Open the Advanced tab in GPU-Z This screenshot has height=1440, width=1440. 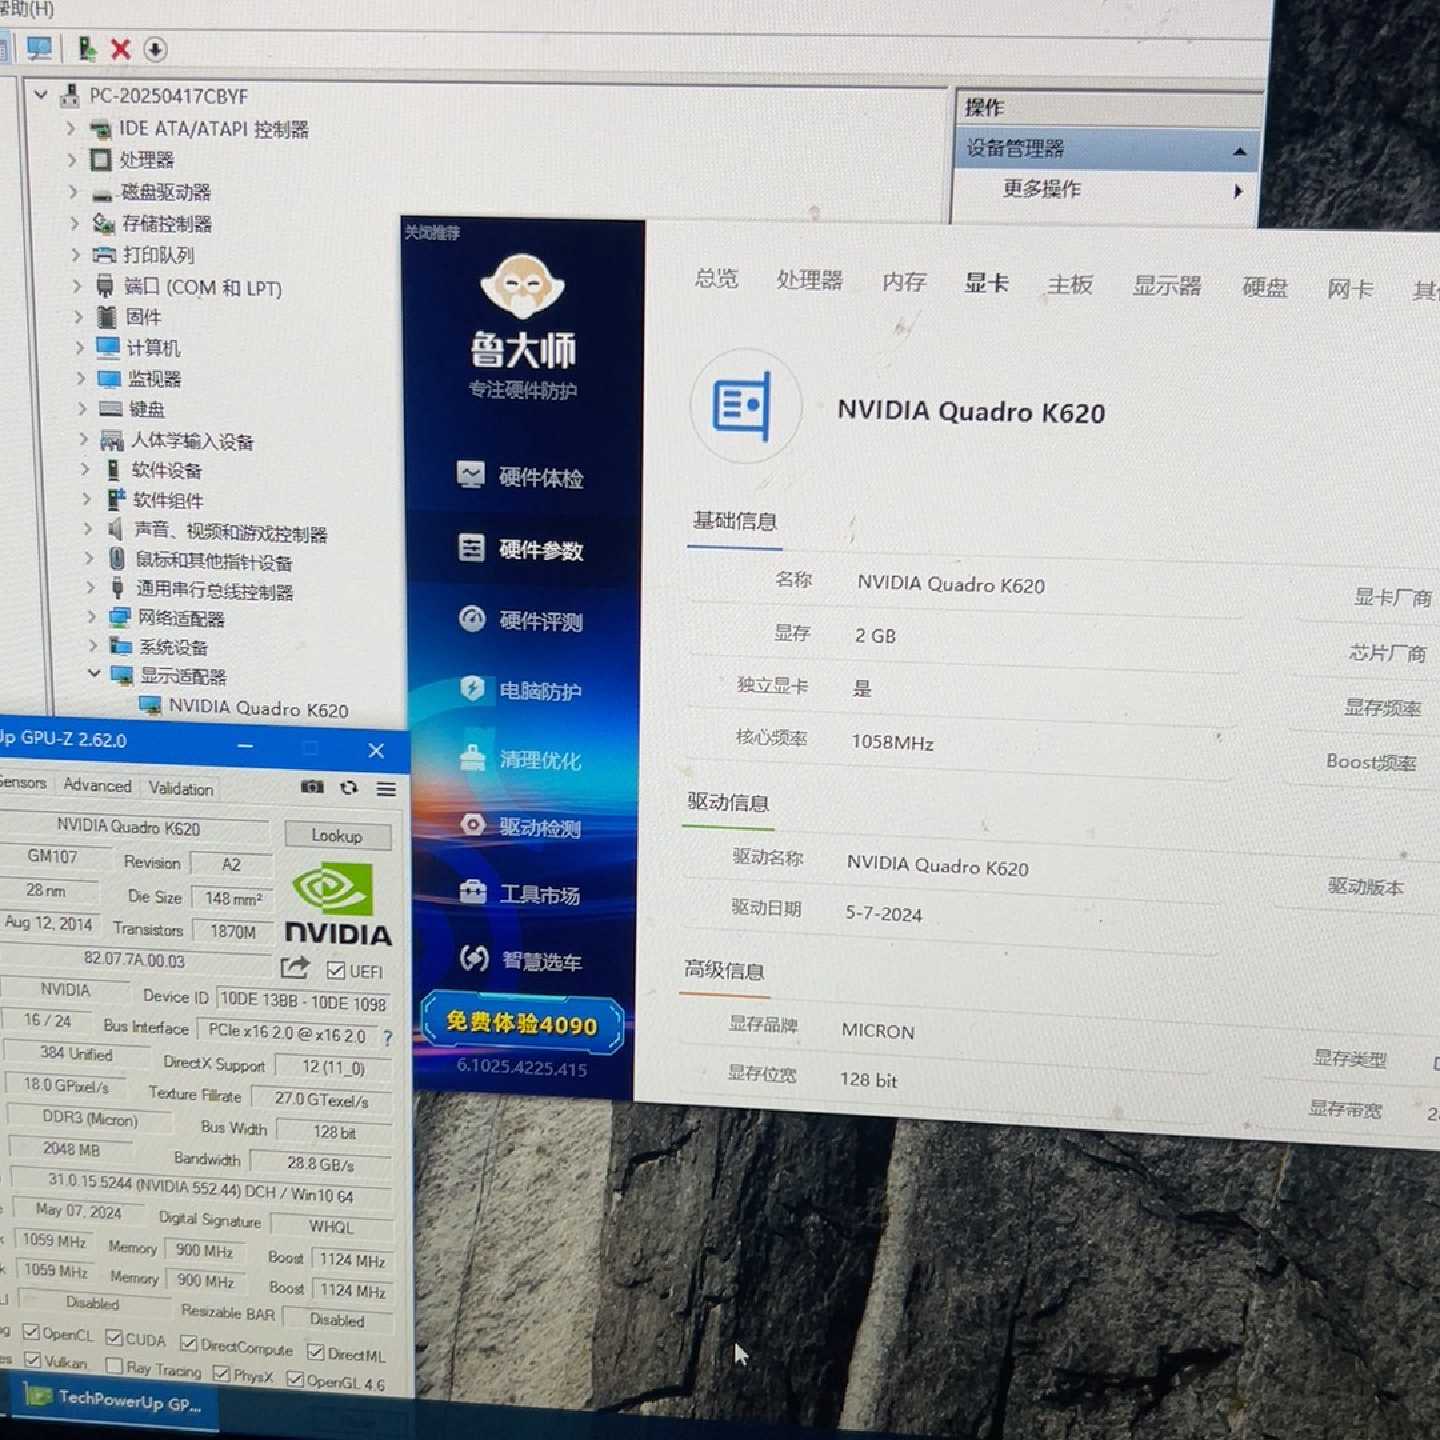click(98, 786)
